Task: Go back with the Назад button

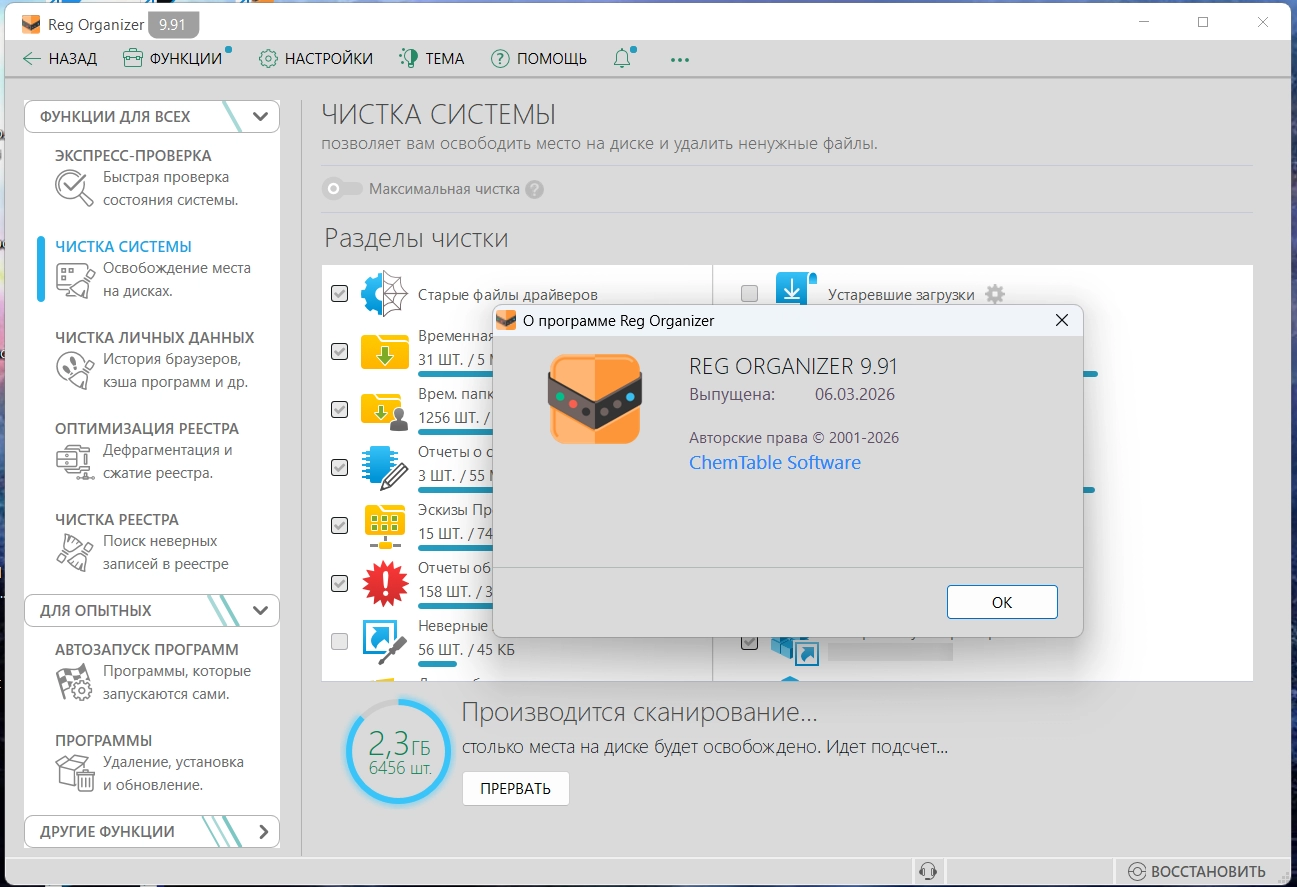Action: (x=60, y=59)
